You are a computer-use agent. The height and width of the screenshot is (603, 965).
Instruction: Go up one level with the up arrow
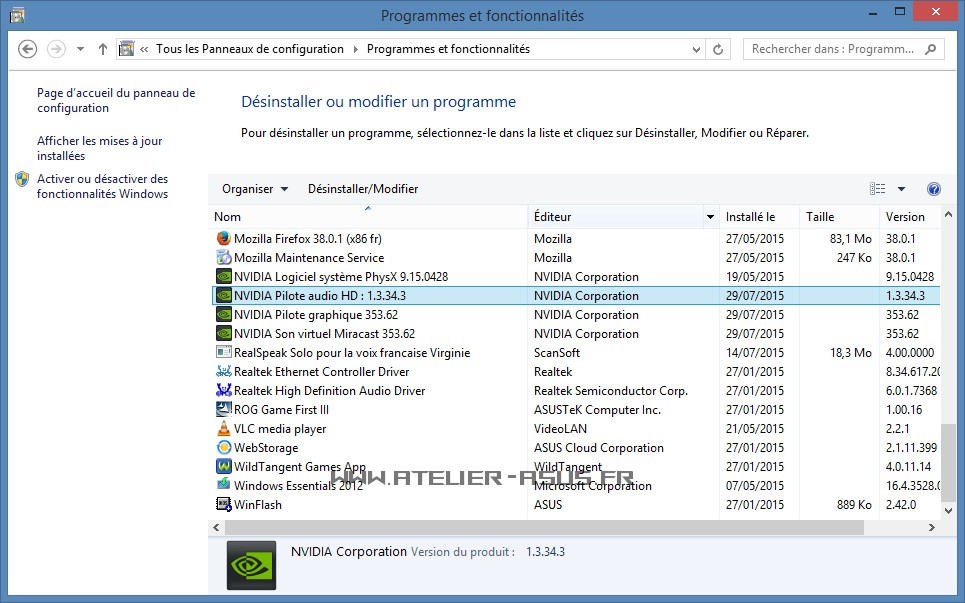tap(103, 49)
